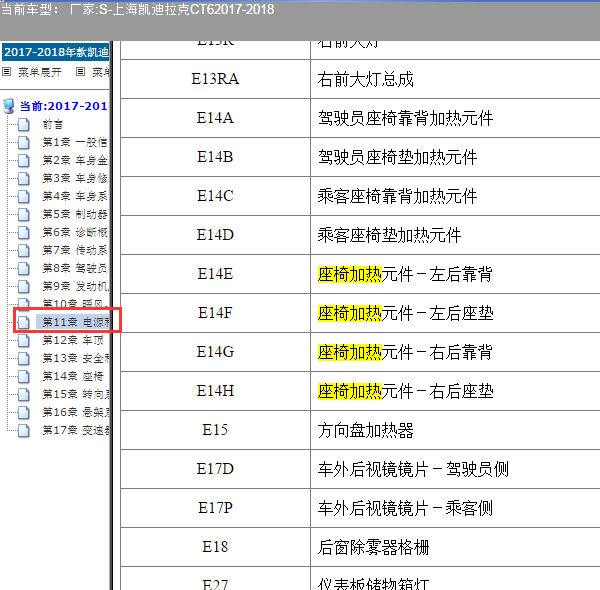Click the page icon for 第15章 转向

pos(24,394)
